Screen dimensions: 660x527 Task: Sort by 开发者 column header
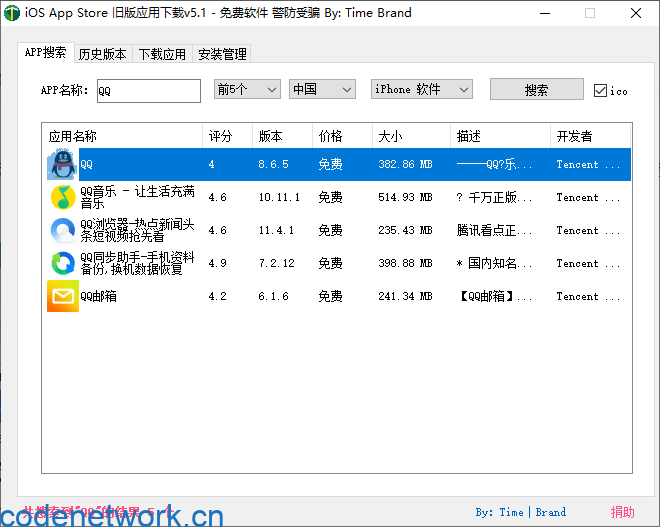pos(590,136)
